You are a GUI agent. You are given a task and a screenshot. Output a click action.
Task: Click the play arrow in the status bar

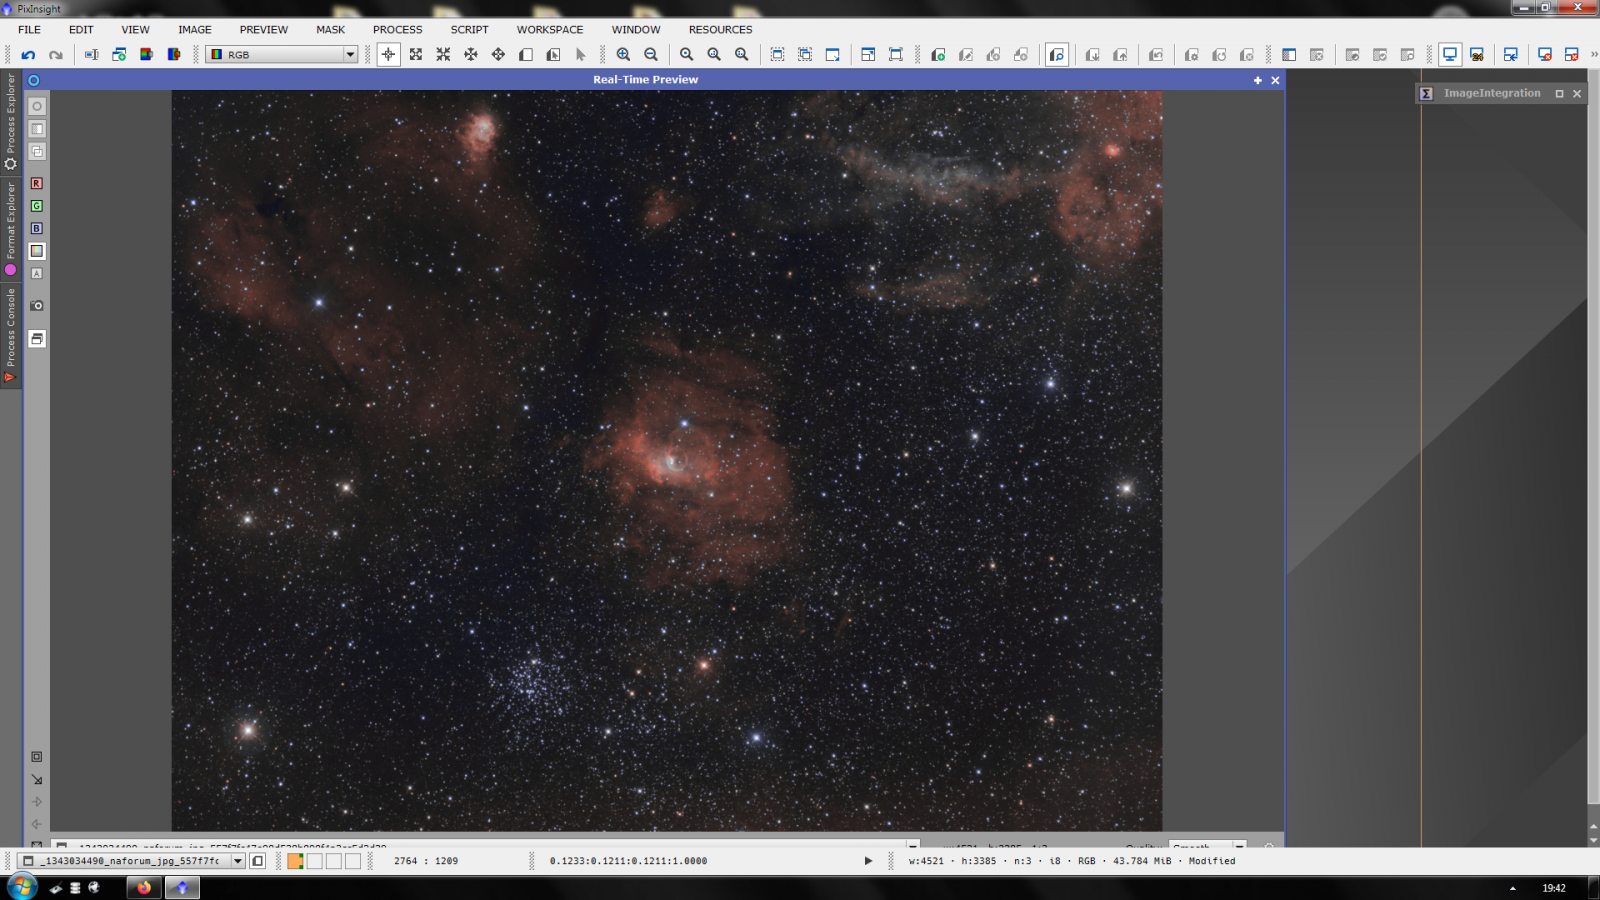point(868,861)
